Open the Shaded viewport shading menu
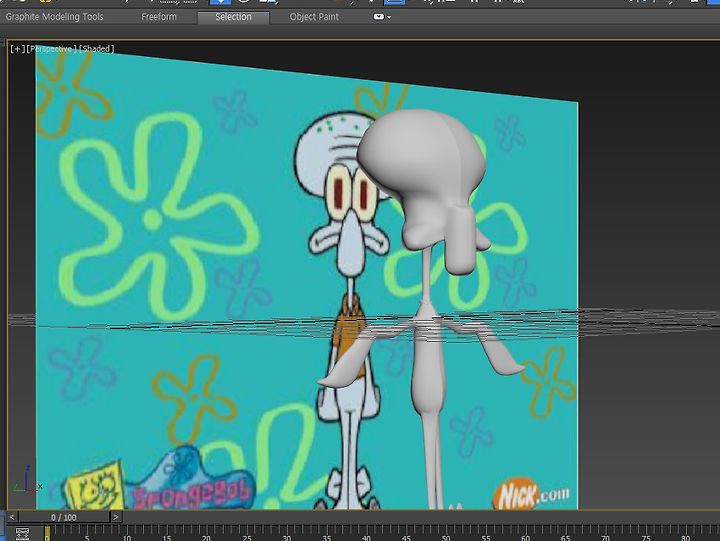The height and width of the screenshot is (541, 720). 96,49
